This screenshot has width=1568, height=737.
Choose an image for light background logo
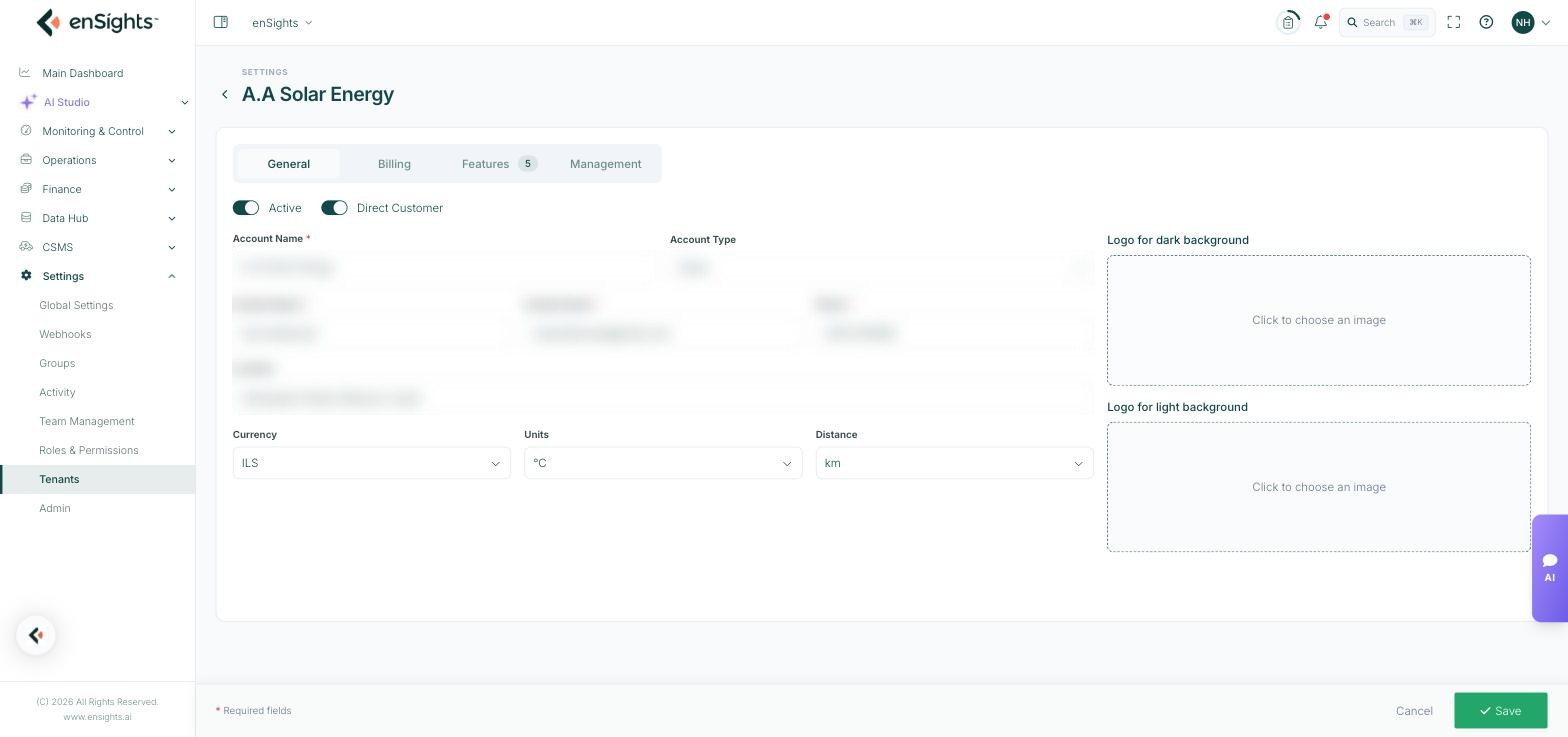[1318, 487]
